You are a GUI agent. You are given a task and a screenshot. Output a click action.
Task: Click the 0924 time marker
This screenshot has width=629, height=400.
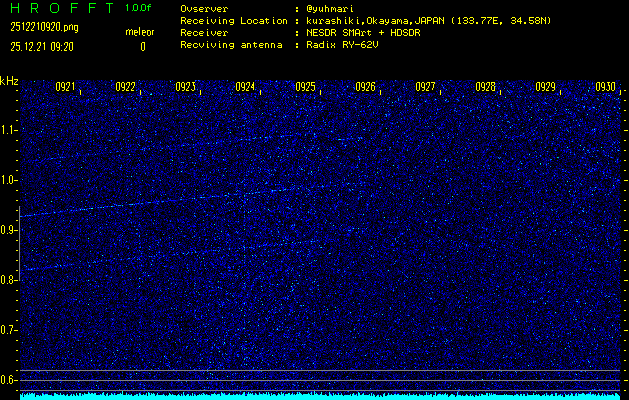(245, 87)
